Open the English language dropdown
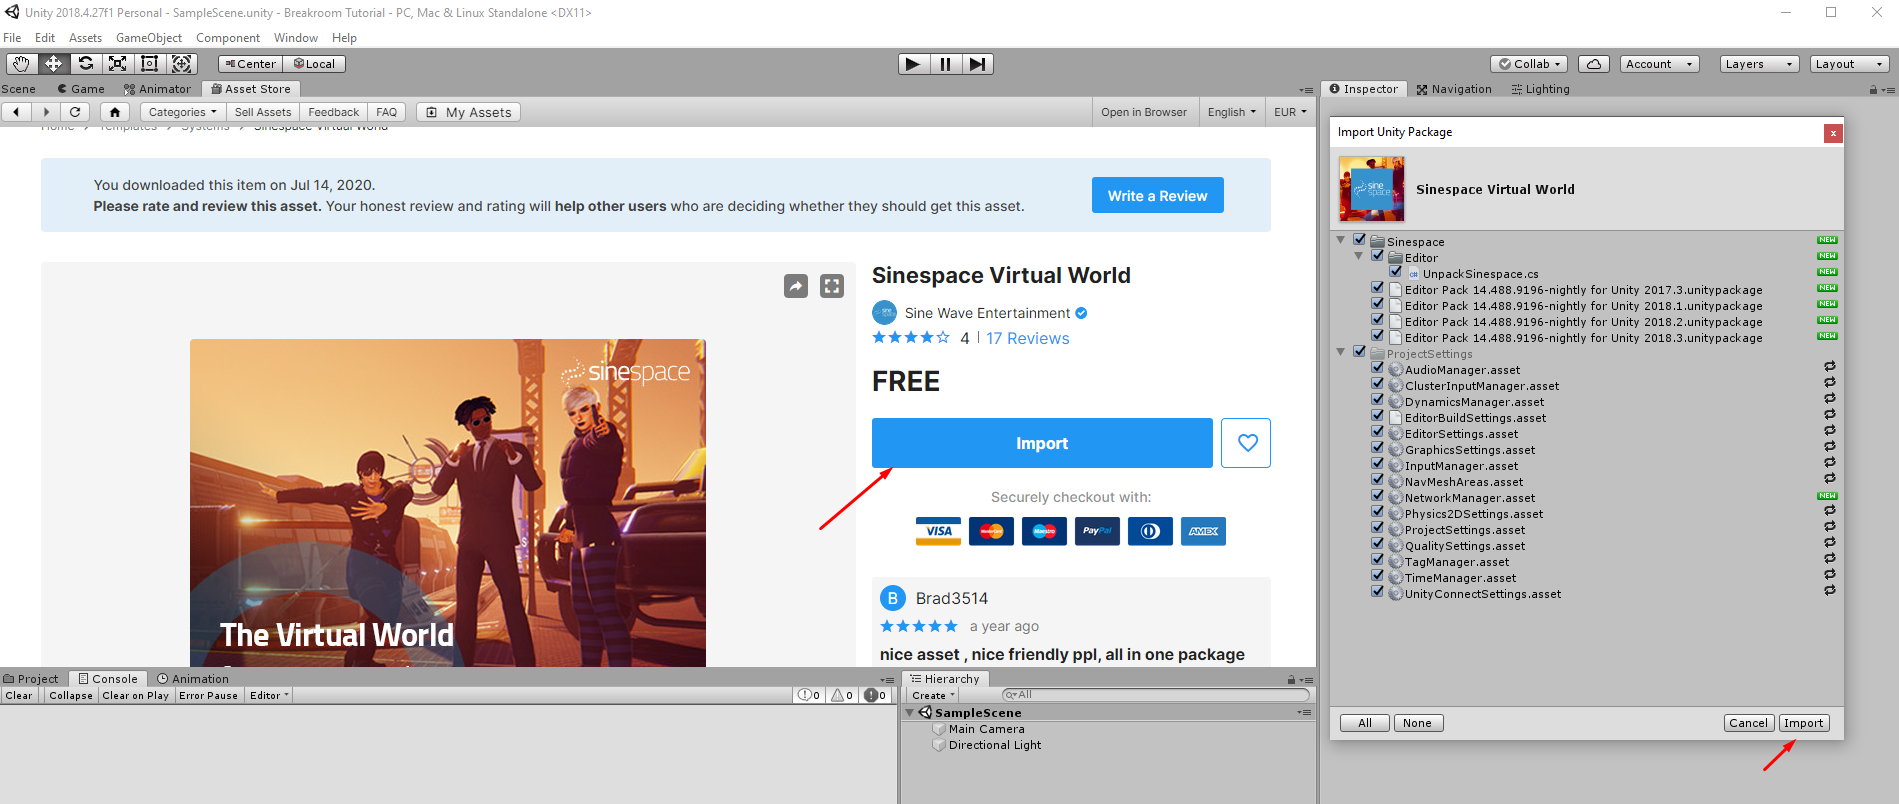 [x=1230, y=112]
